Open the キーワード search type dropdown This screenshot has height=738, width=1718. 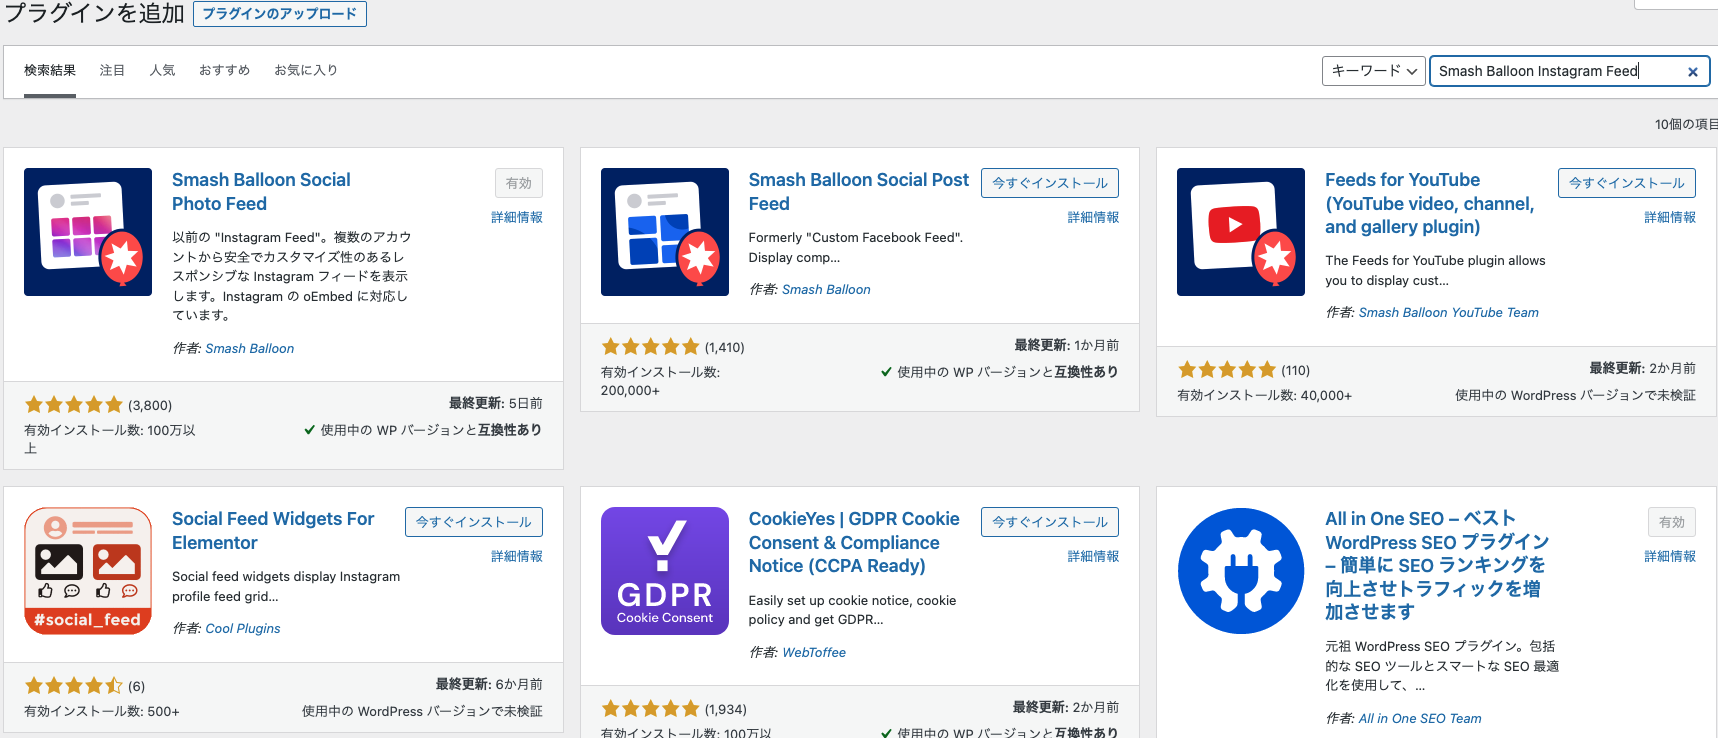[x=1374, y=71]
